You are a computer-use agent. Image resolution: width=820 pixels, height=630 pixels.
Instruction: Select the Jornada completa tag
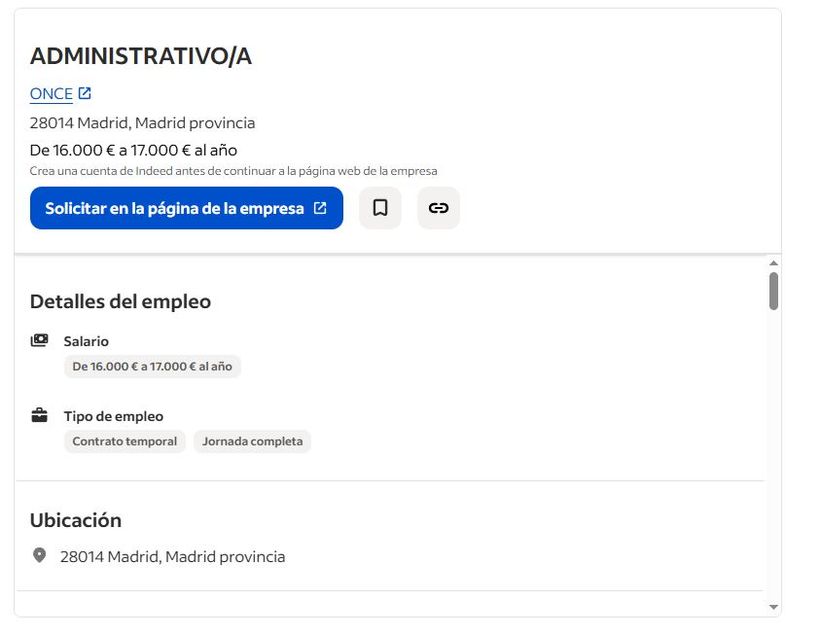(252, 441)
